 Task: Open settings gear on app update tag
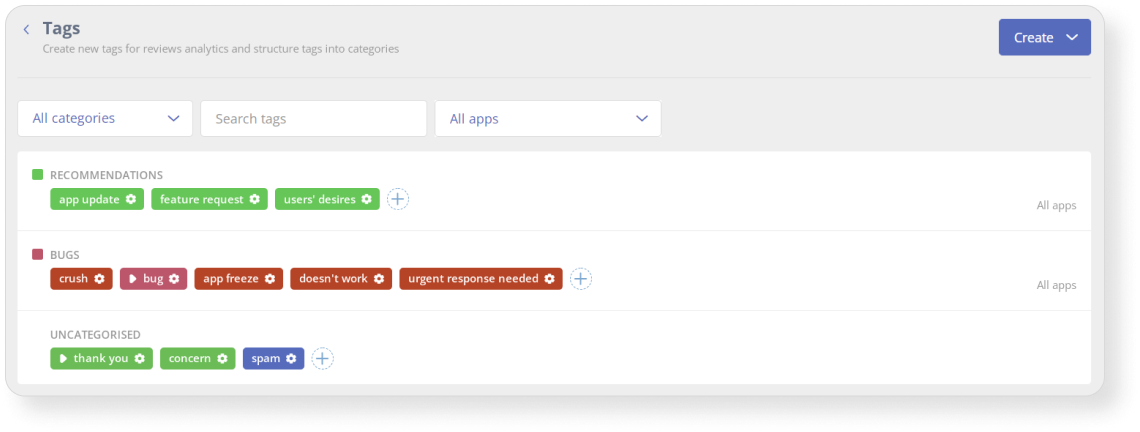pyautogui.click(x=131, y=199)
